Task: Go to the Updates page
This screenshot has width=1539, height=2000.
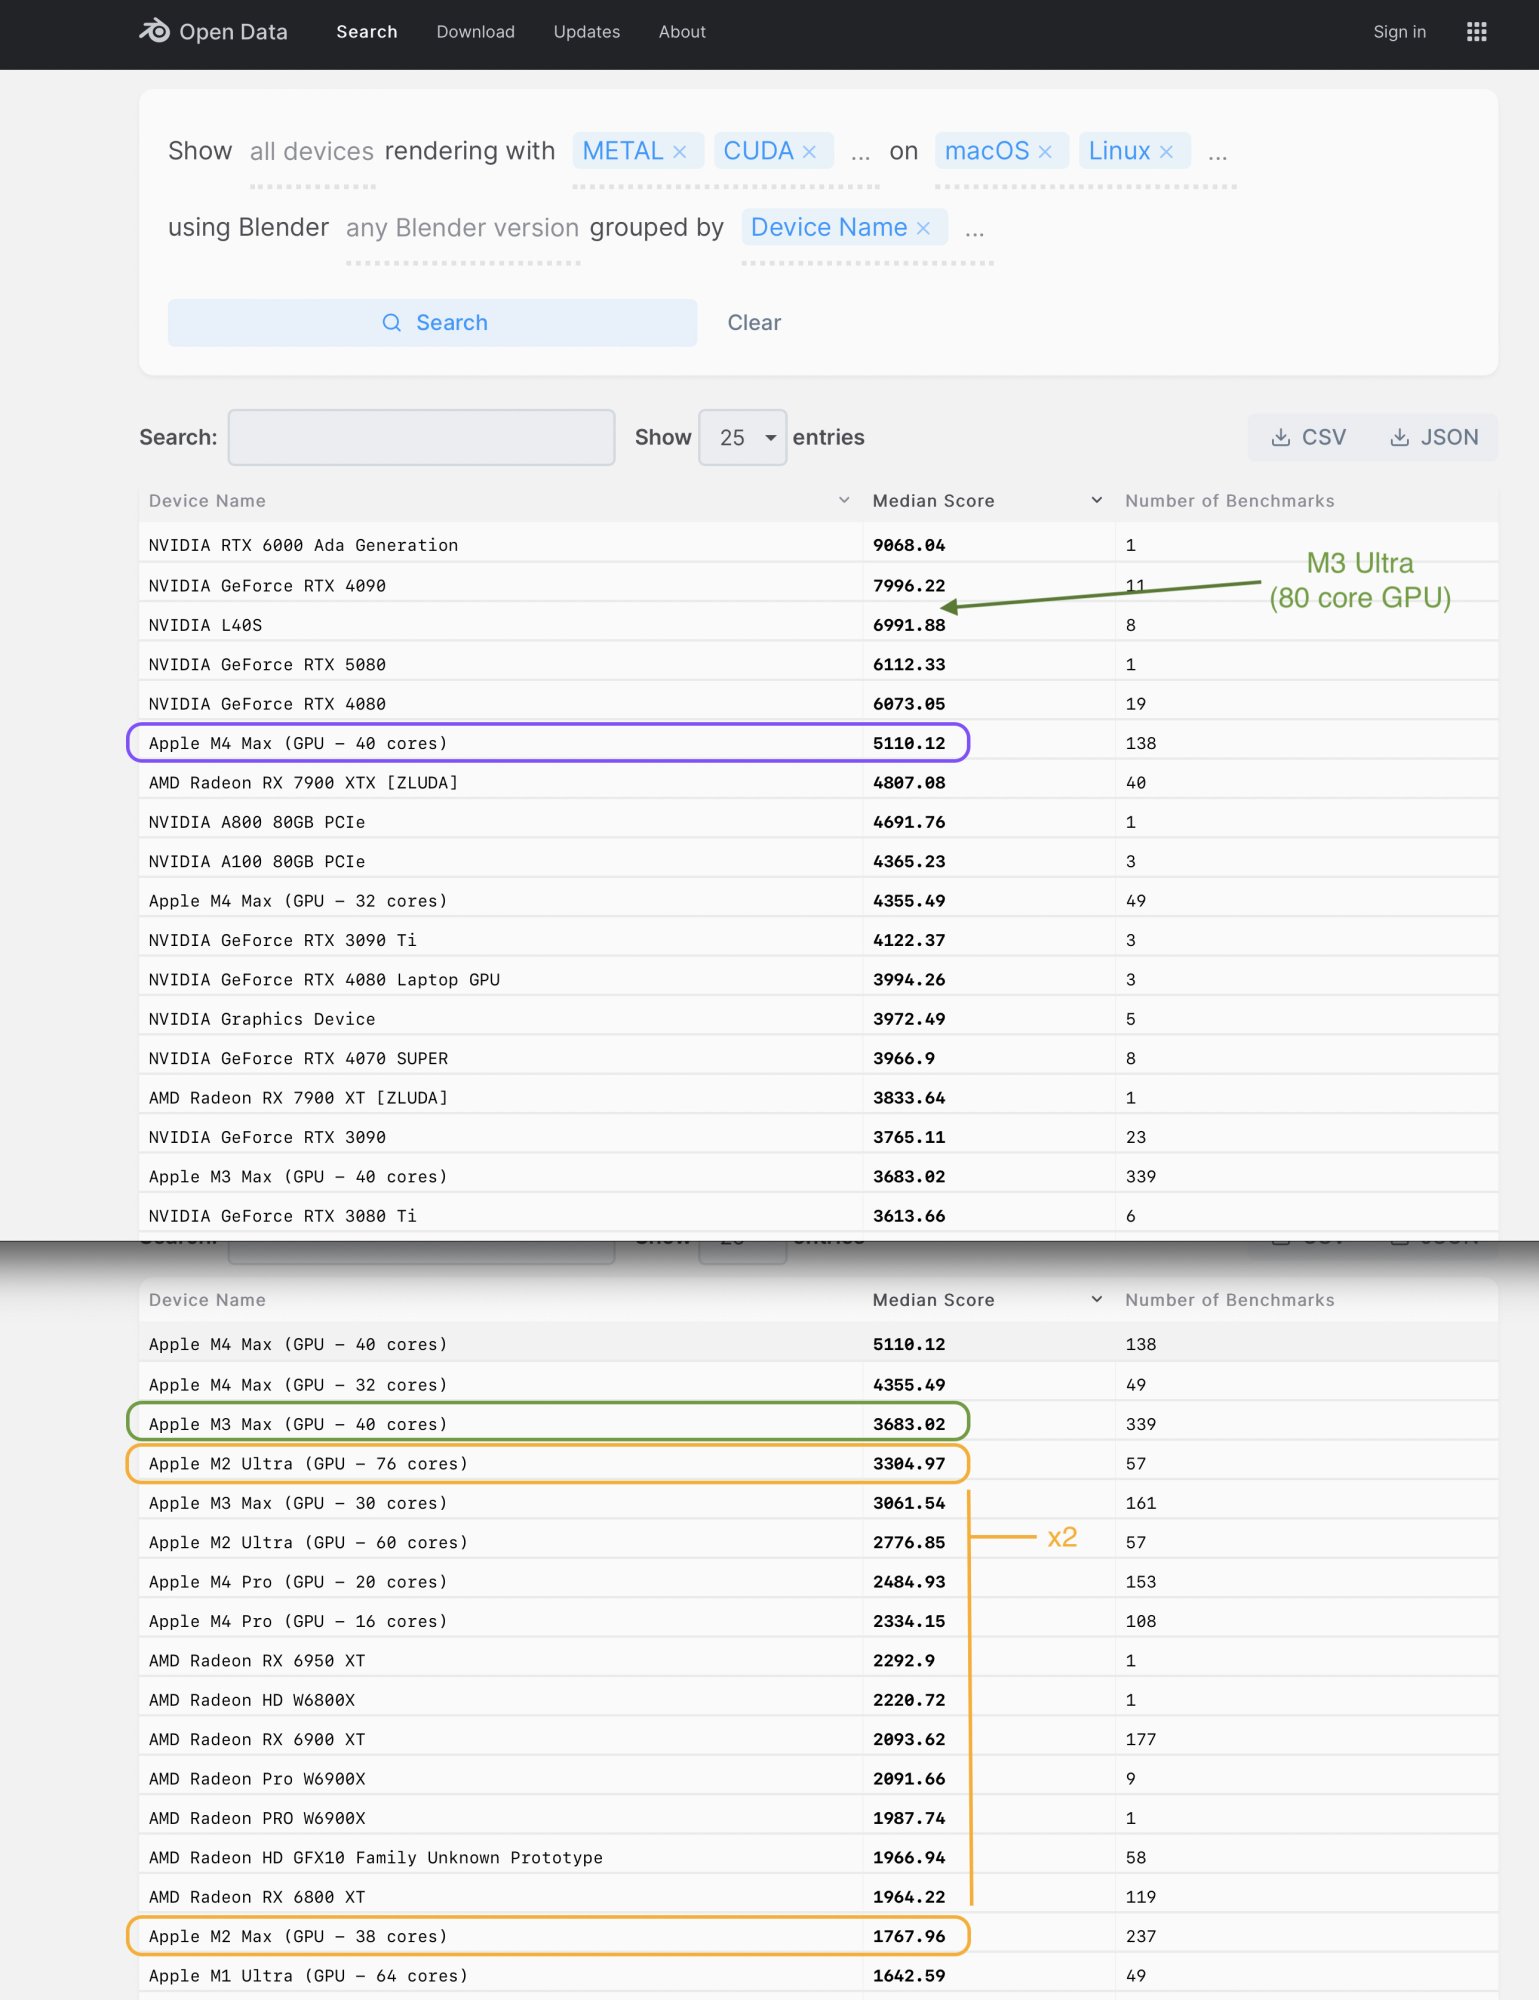Action: click(587, 32)
